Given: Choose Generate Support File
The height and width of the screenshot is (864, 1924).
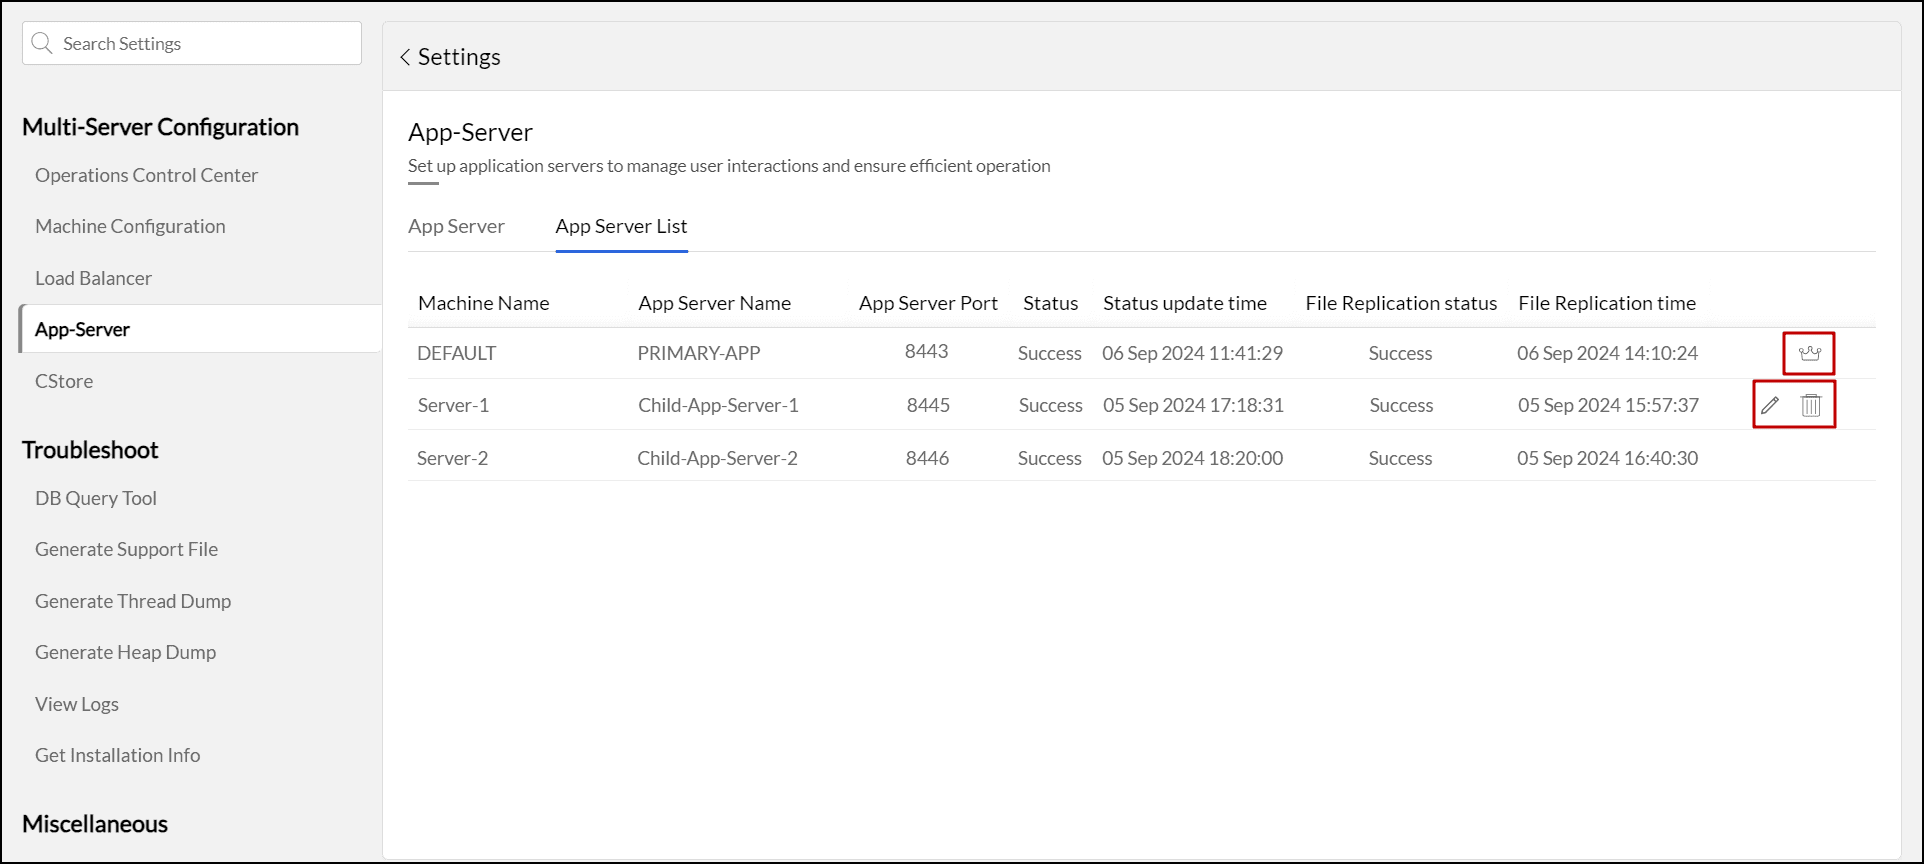Looking at the screenshot, I should click(x=126, y=549).
